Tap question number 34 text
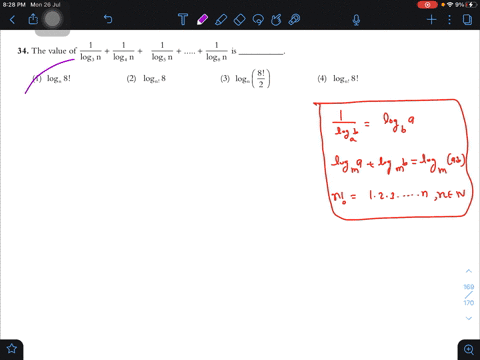 click(x=23, y=51)
